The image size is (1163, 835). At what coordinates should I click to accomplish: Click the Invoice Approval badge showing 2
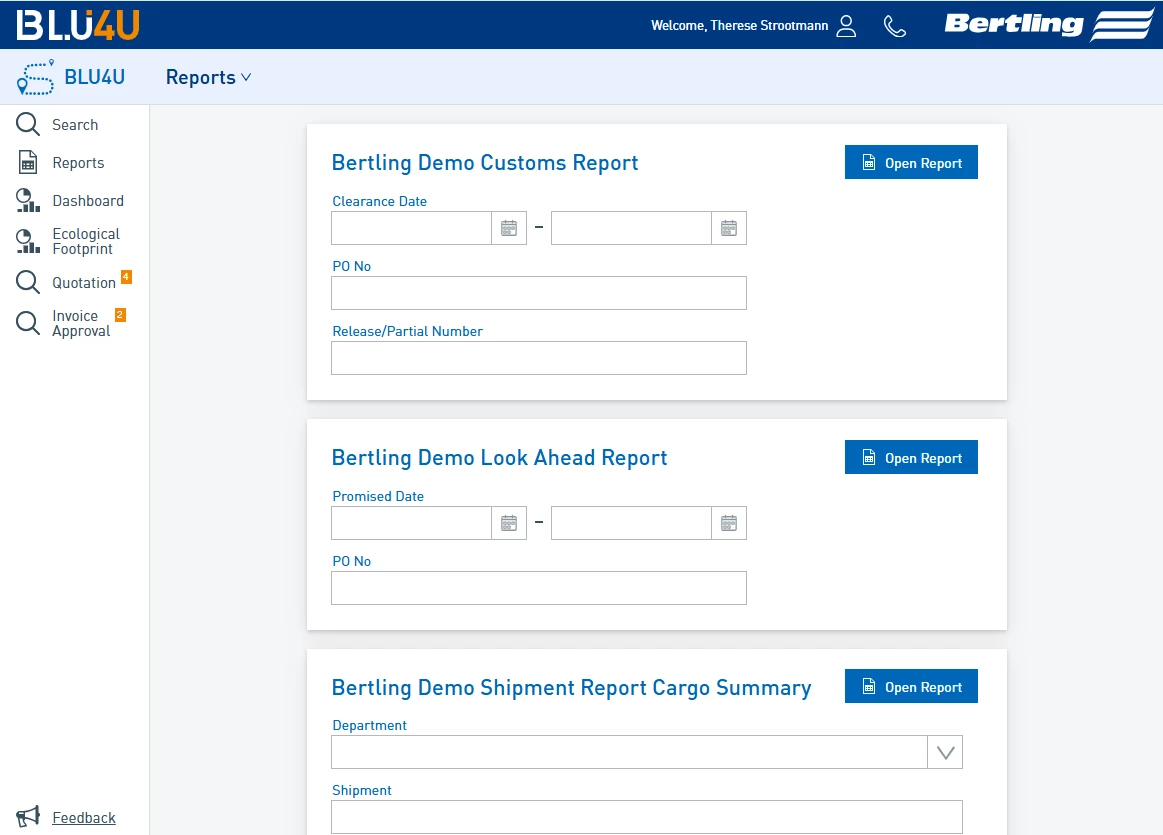point(120,314)
